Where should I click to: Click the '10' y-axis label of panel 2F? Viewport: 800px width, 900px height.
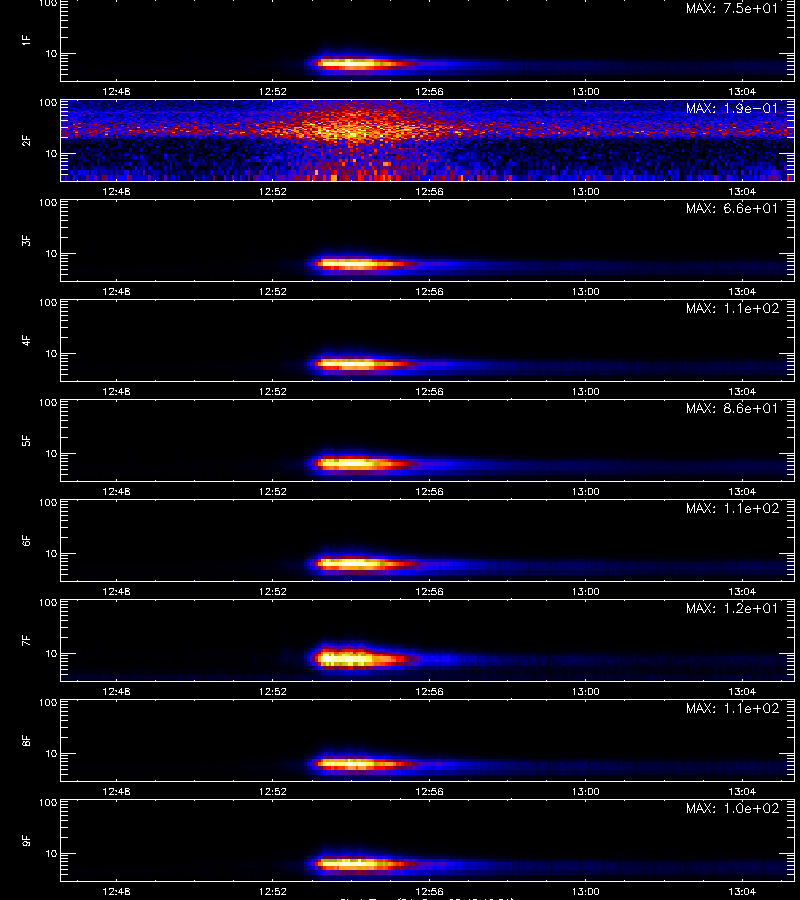(51, 153)
